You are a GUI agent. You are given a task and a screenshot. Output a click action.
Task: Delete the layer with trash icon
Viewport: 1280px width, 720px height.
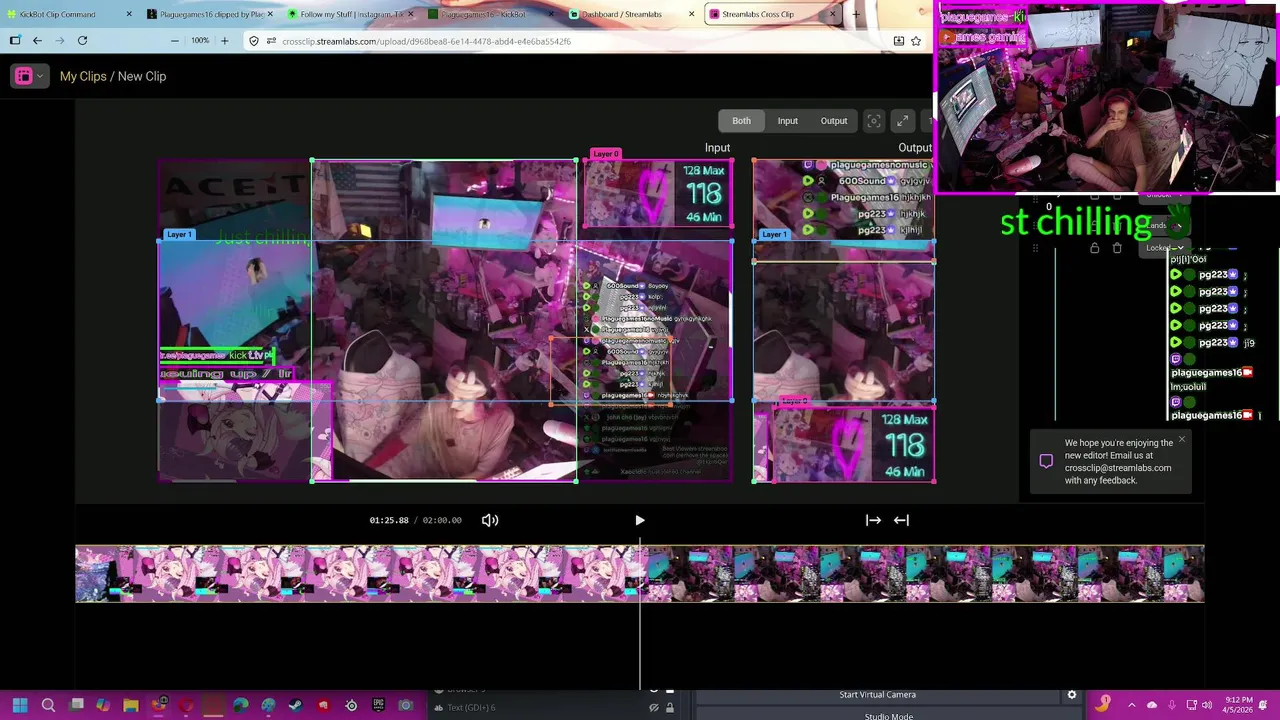point(1117,248)
